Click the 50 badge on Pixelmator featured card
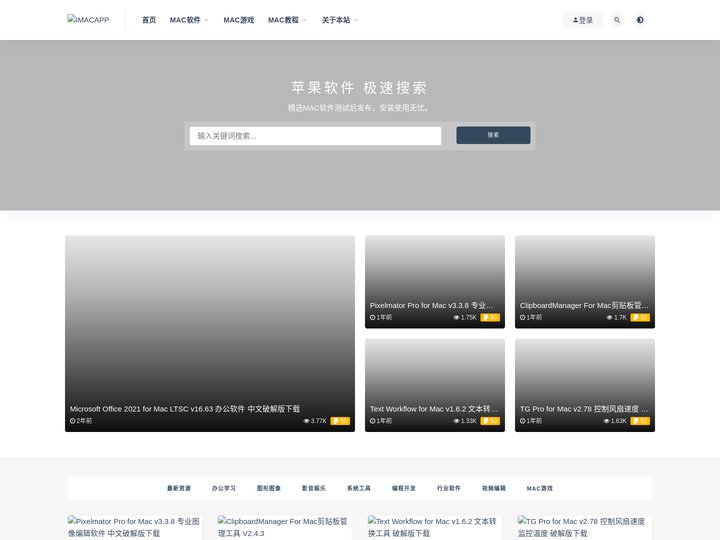720x540 pixels. [490, 317]
